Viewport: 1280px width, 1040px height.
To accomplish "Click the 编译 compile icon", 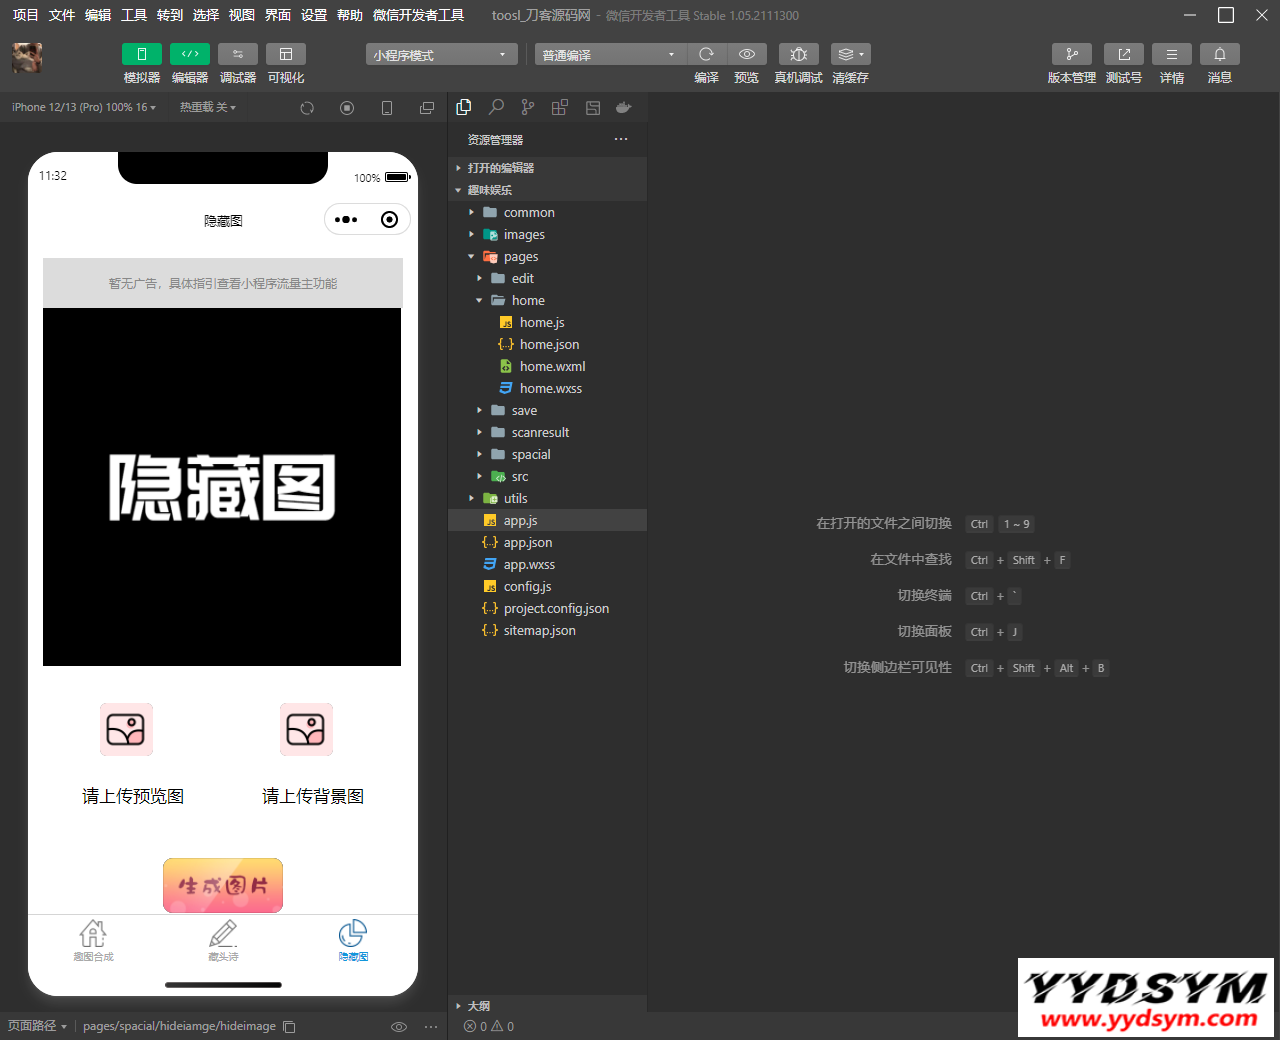I will [x=706, y=54].
